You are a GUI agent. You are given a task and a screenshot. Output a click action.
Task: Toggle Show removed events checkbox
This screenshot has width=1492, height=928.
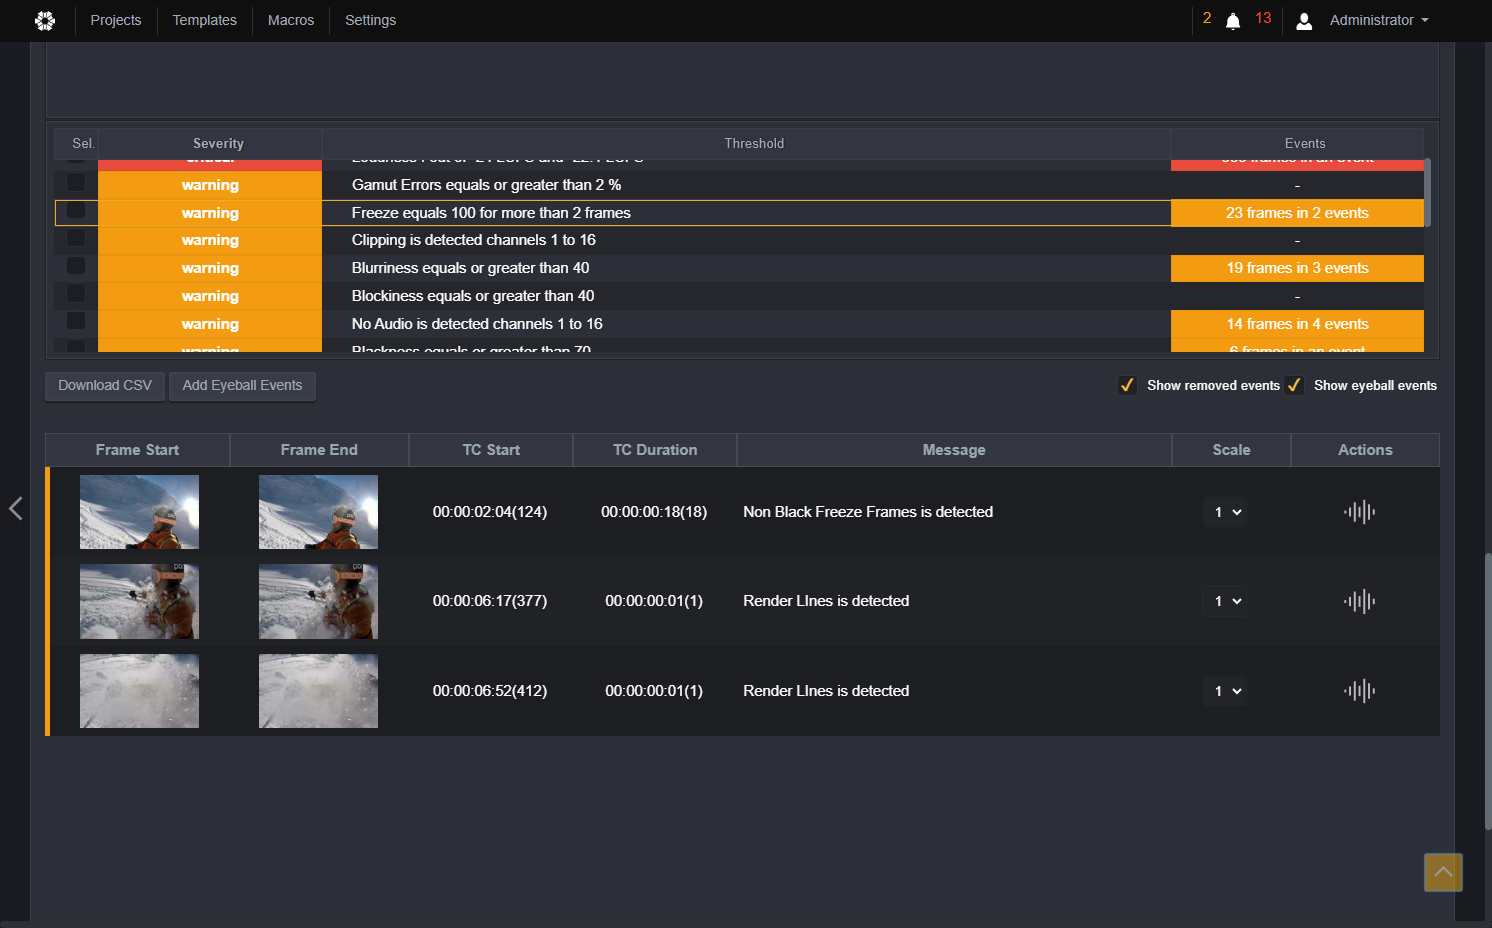coord(1127,385)
